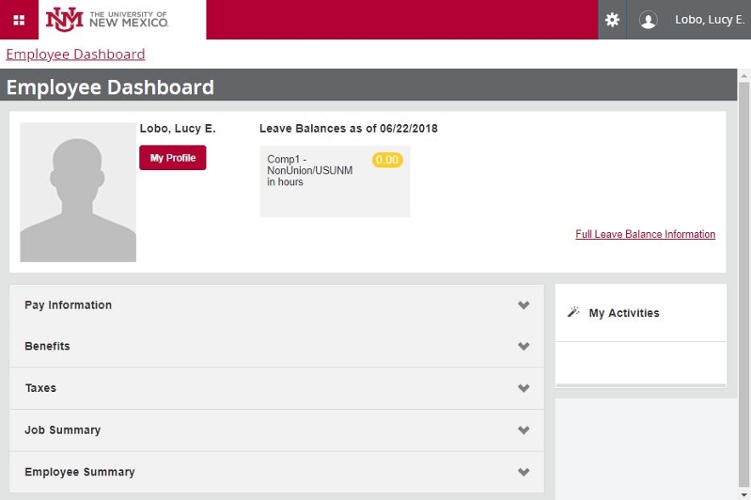The height and width of the screenshot is (500, 751).
Task: Expand the Benefits section chevron
Action: [x=523, y=346]
